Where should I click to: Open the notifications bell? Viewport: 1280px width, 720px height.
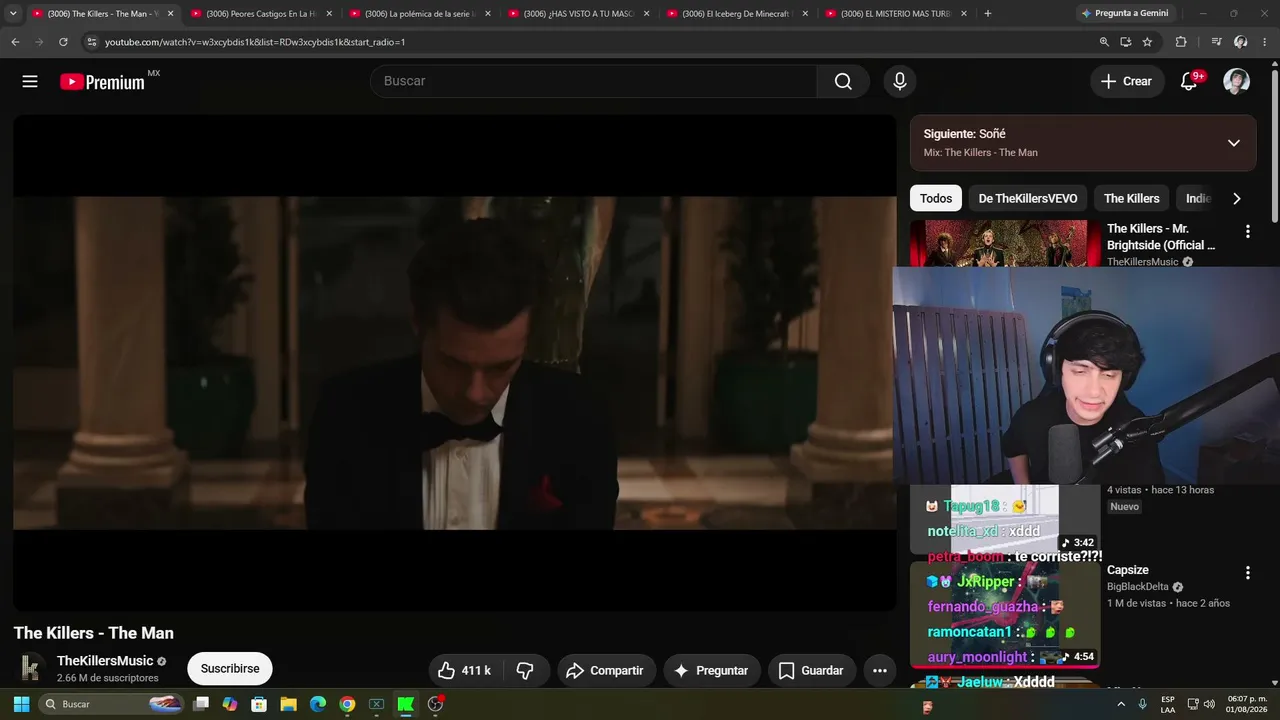(x=1189, y=82)
